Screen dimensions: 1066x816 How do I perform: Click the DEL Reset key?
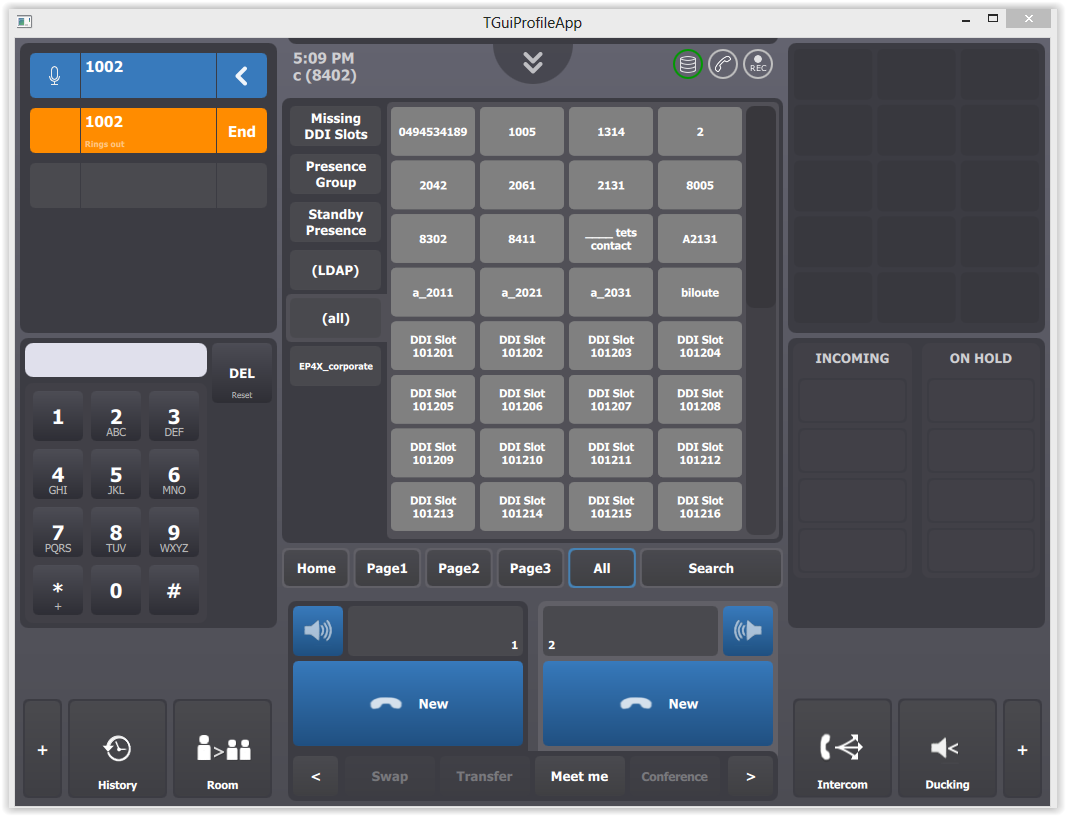point(242,373)
